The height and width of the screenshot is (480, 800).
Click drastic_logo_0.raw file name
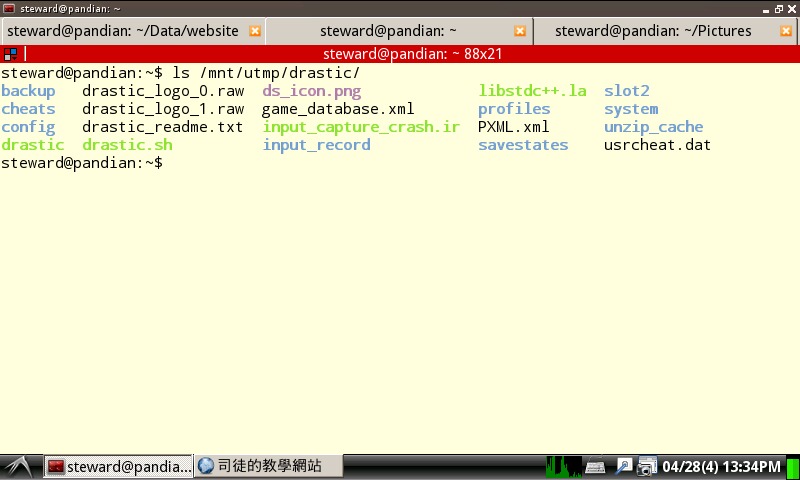(x=163, y=91)
